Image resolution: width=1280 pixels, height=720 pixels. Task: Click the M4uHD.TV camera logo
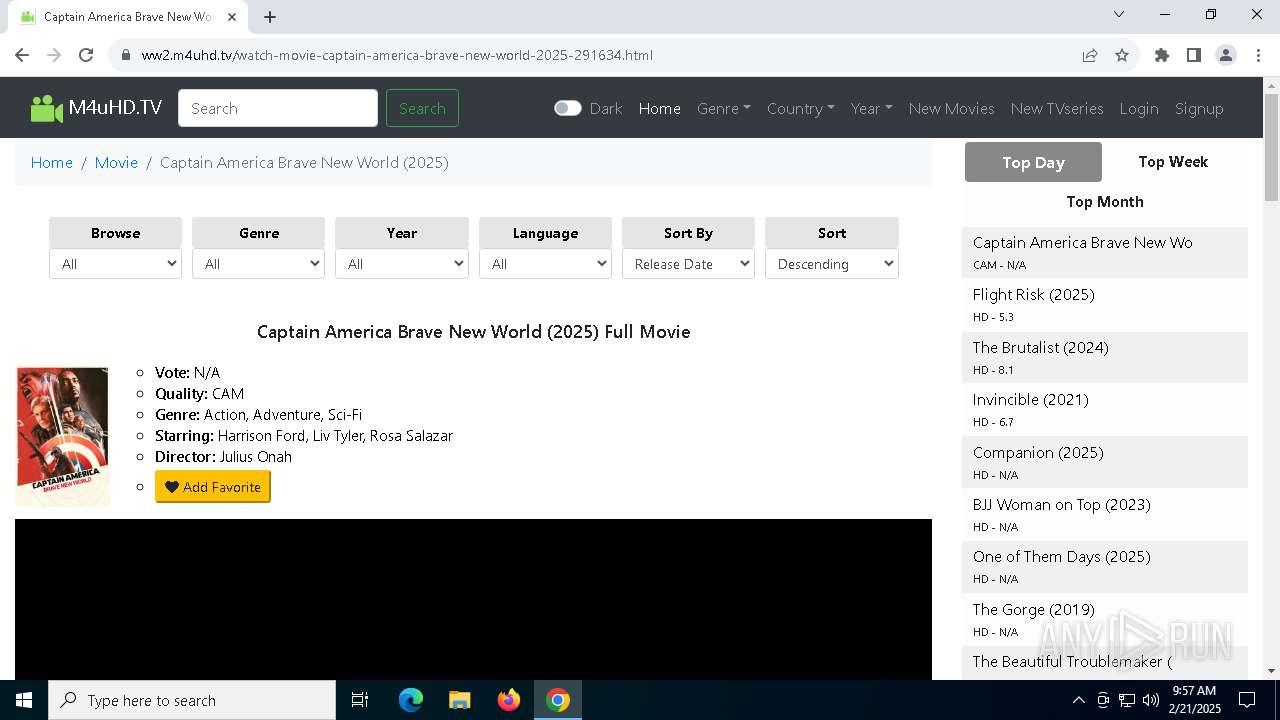tap(96, 108)
